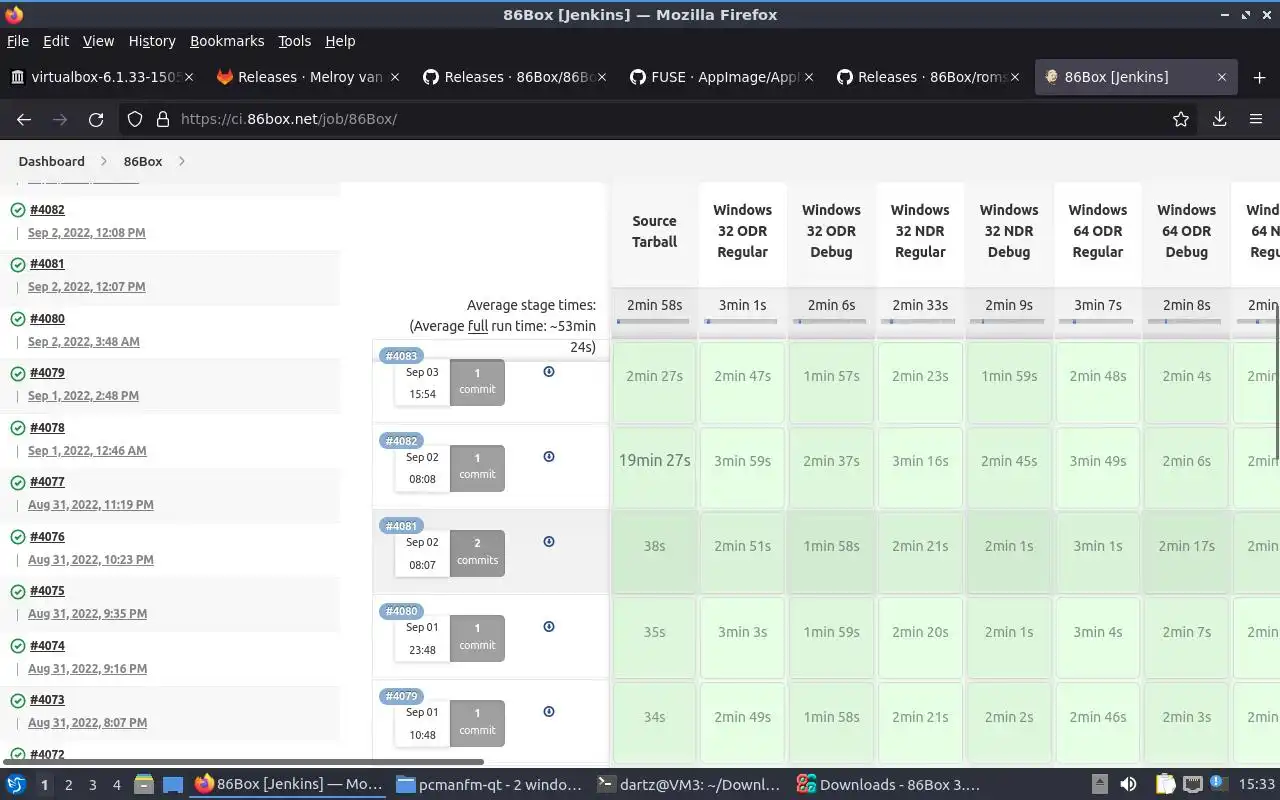Screen dimensions: 1280x800
Task: Click success status icon for build #4074
Action: pos(18,647)
